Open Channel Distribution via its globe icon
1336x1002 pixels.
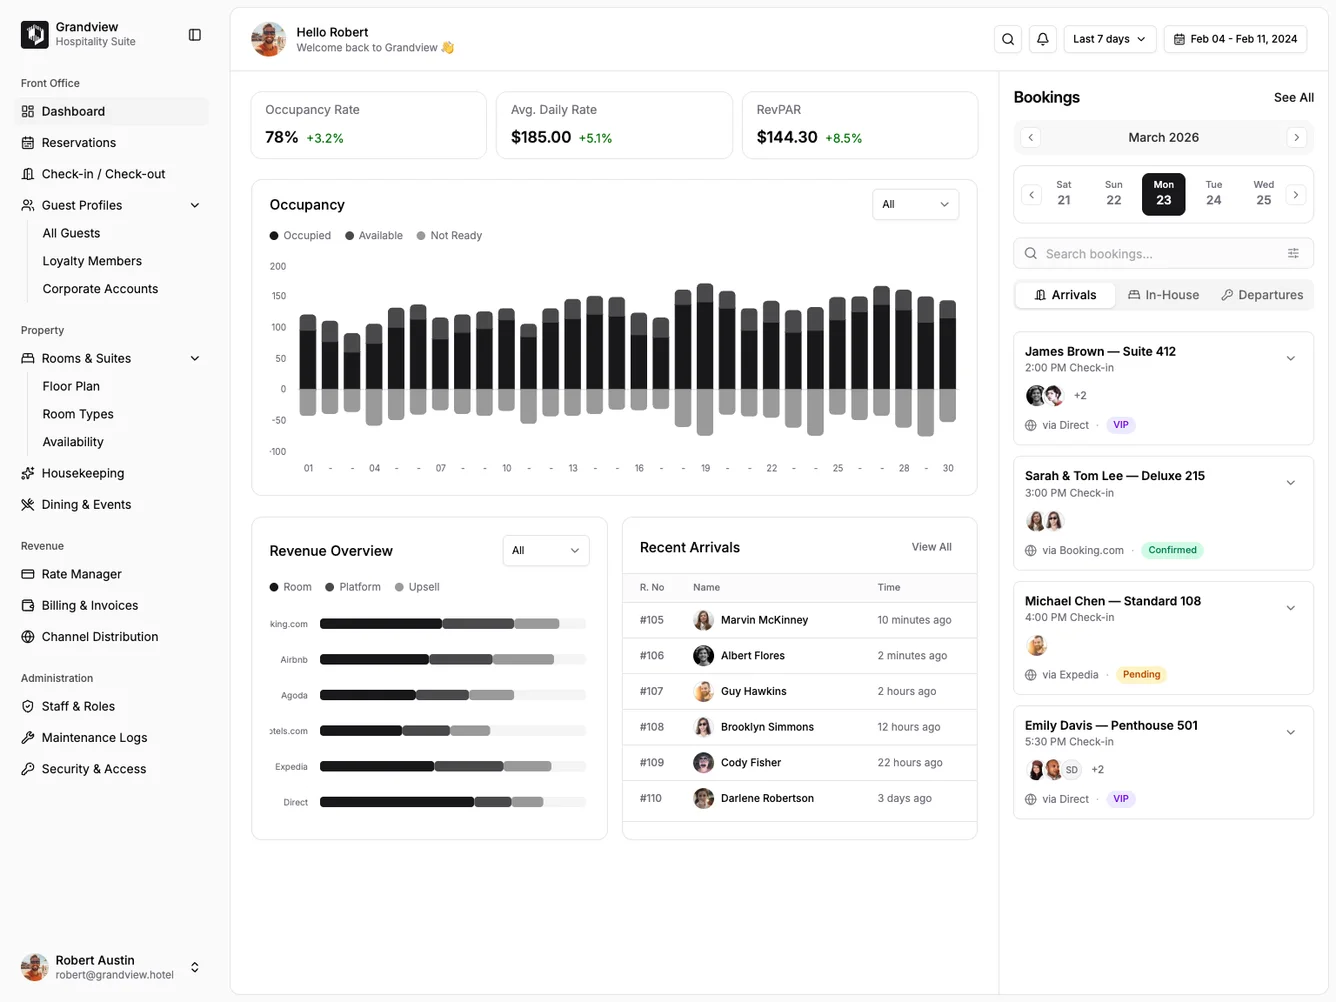26,636
